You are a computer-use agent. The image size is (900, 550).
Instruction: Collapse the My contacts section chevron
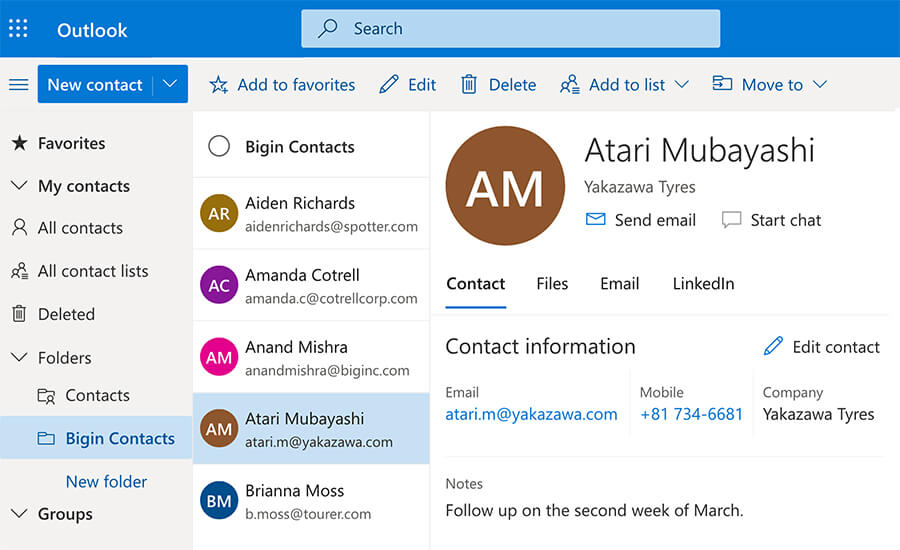(19, 185)
